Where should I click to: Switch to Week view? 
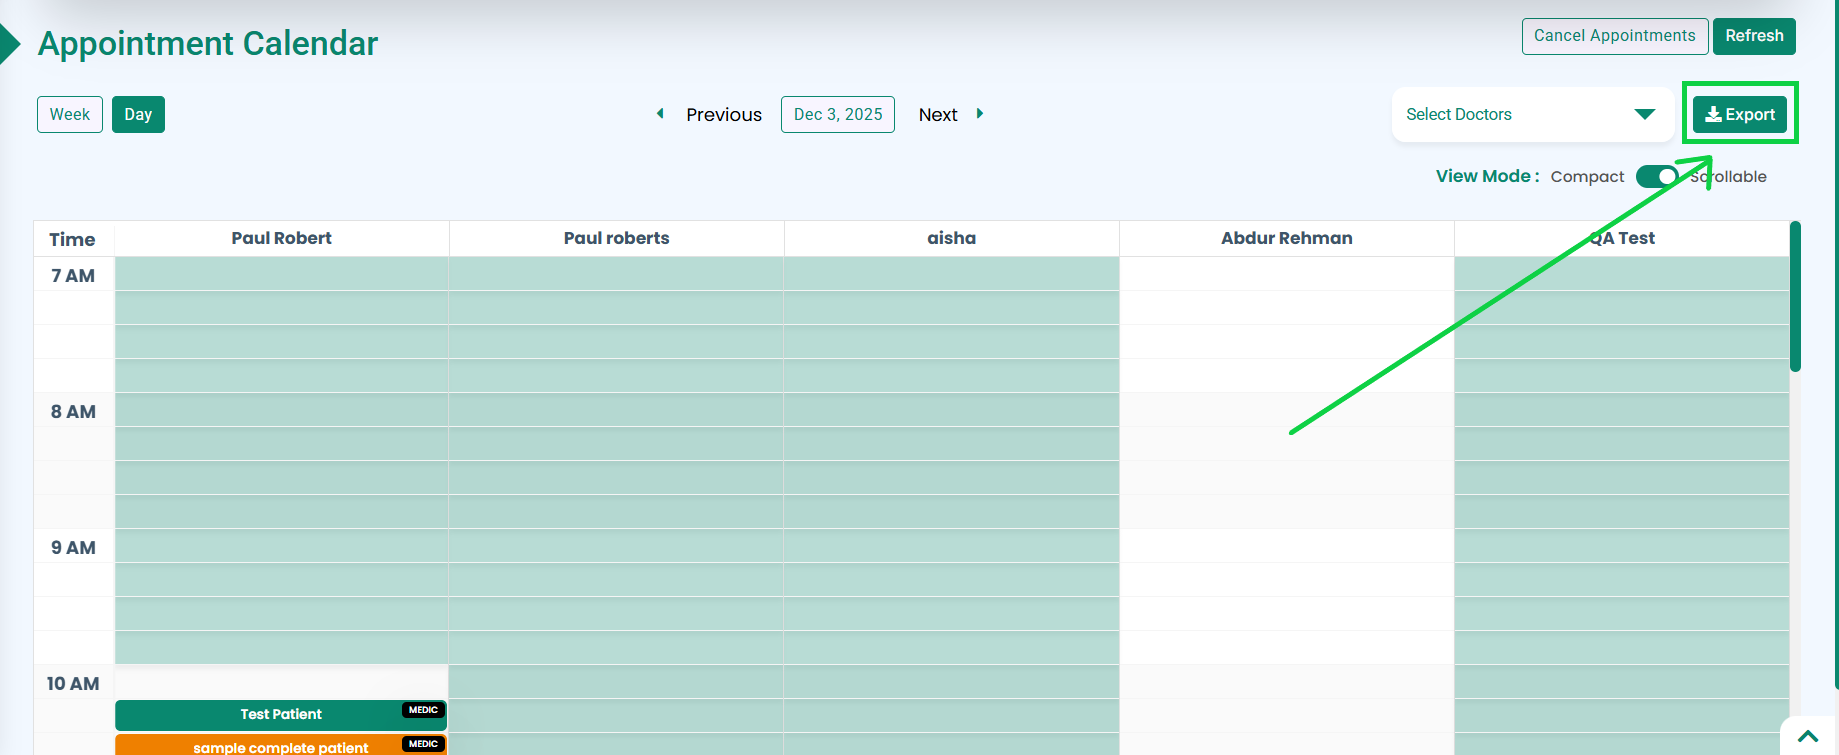[x=70, y=115]
